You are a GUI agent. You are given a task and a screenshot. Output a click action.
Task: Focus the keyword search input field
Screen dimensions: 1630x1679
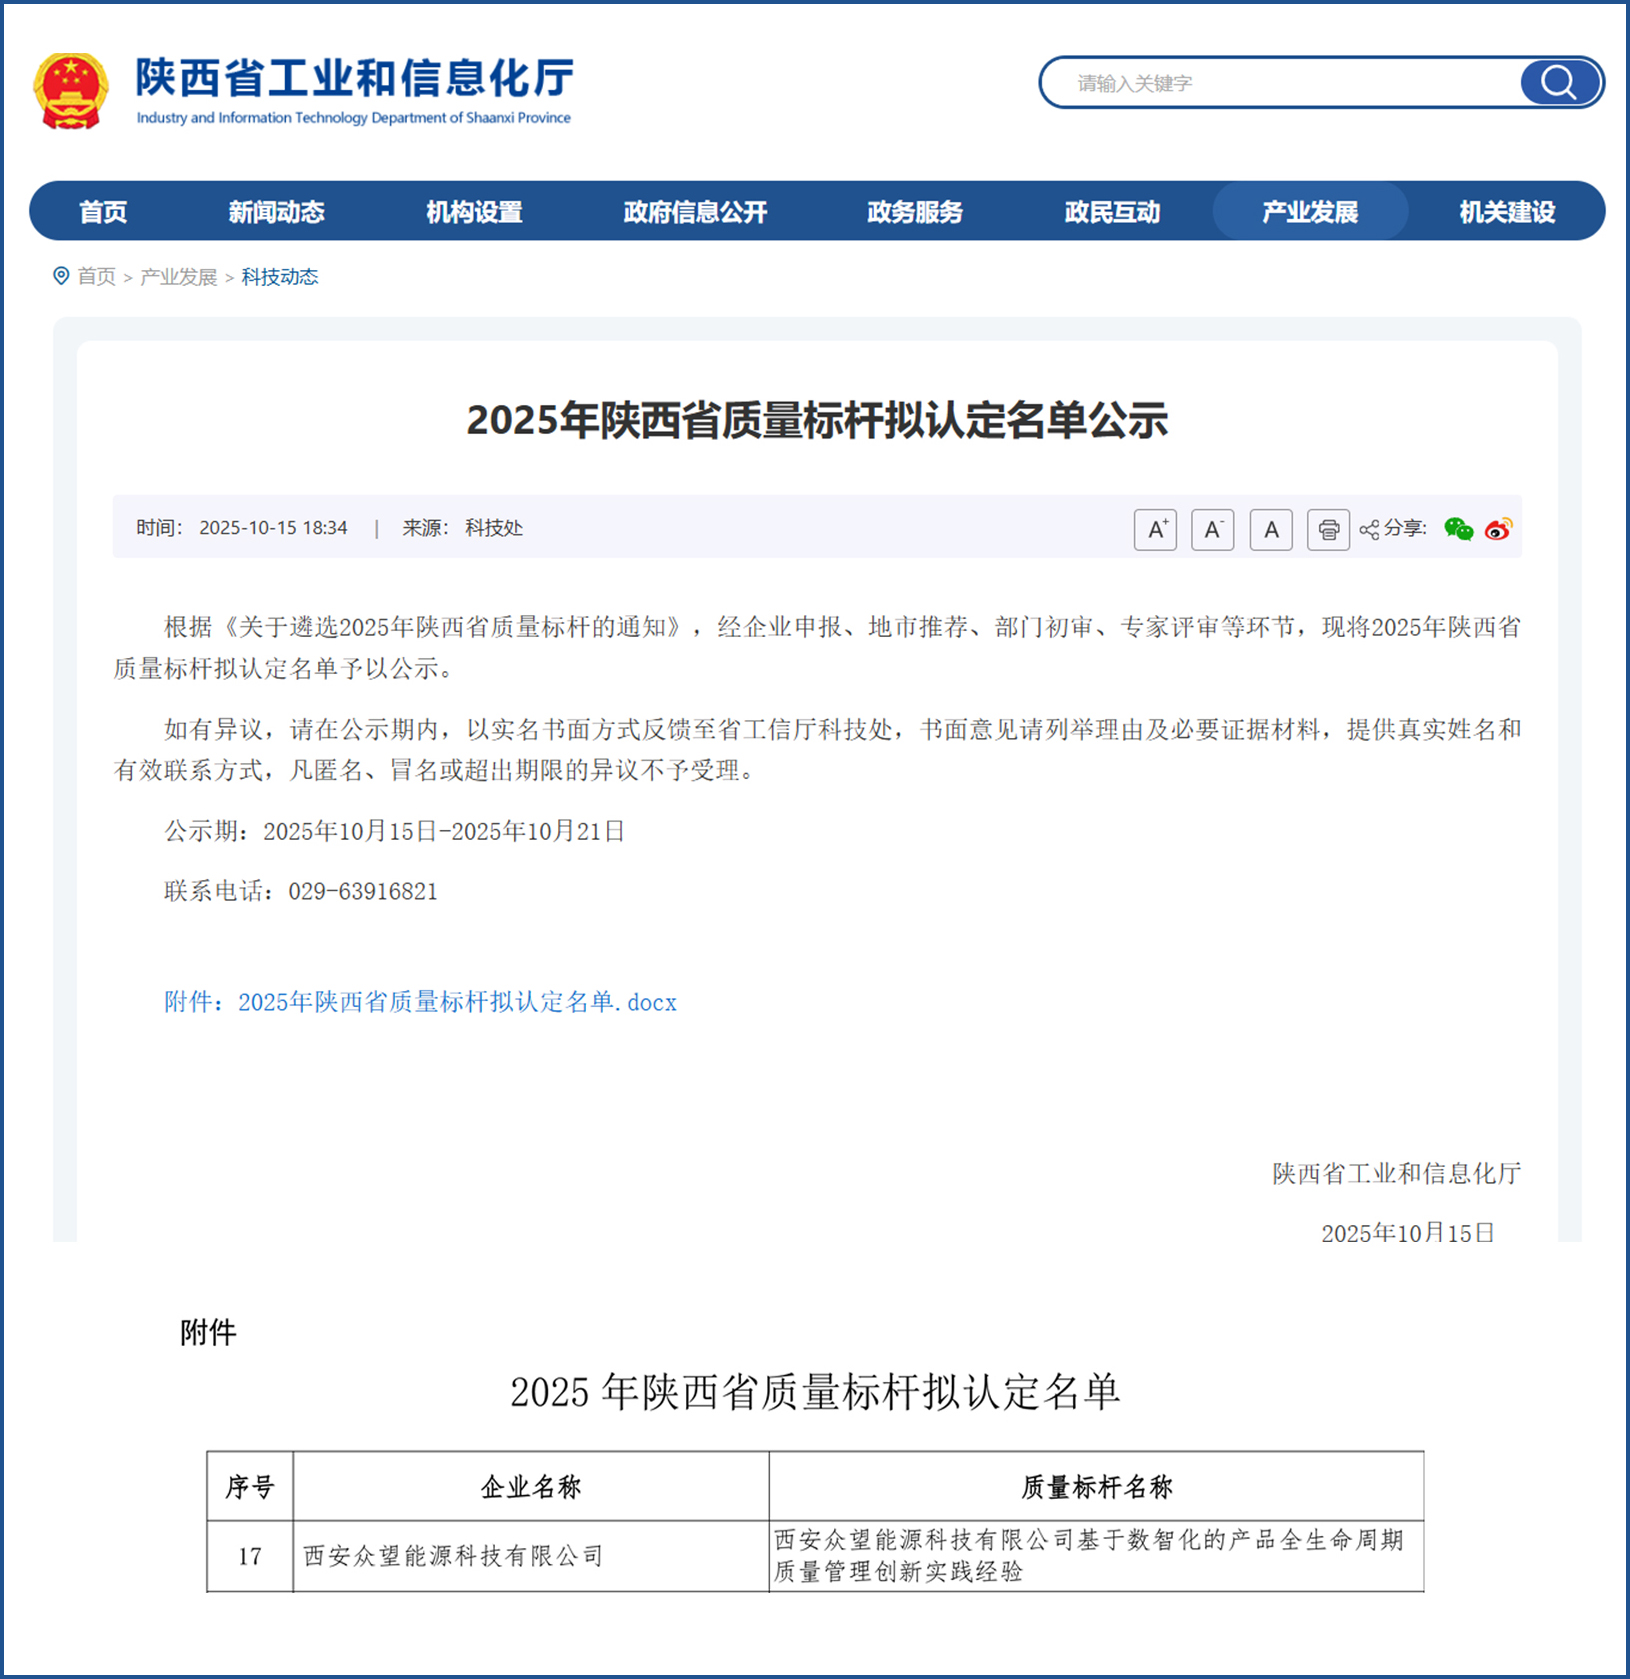click(x=1280, y=83)
